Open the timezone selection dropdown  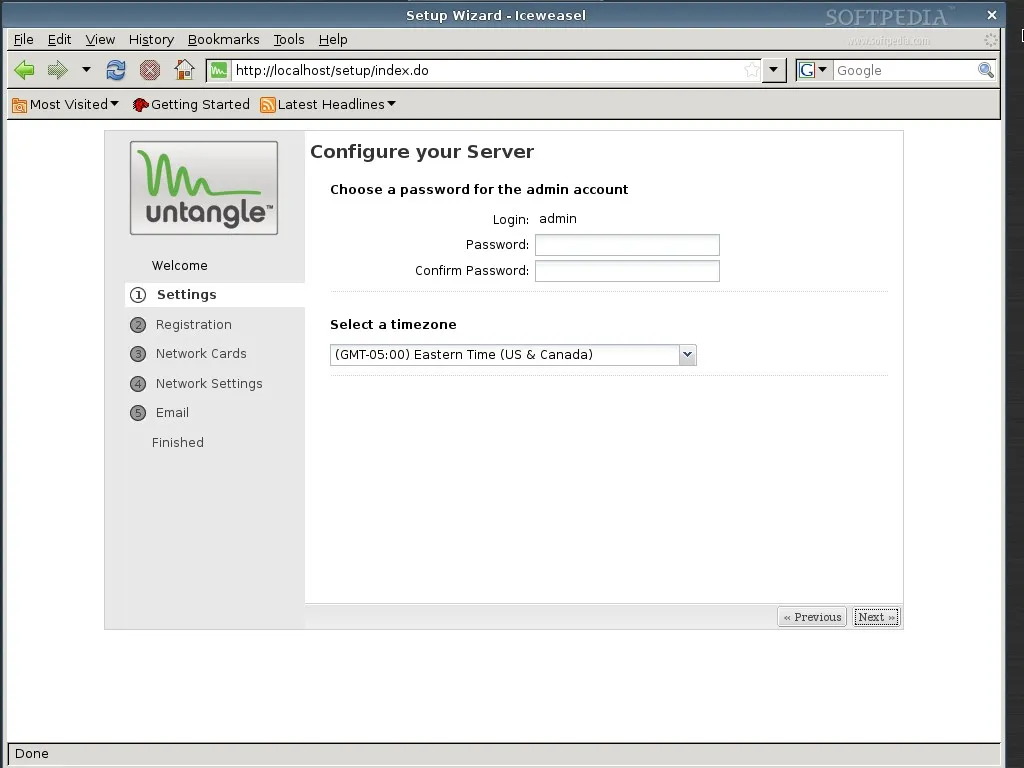pos(687,354)
